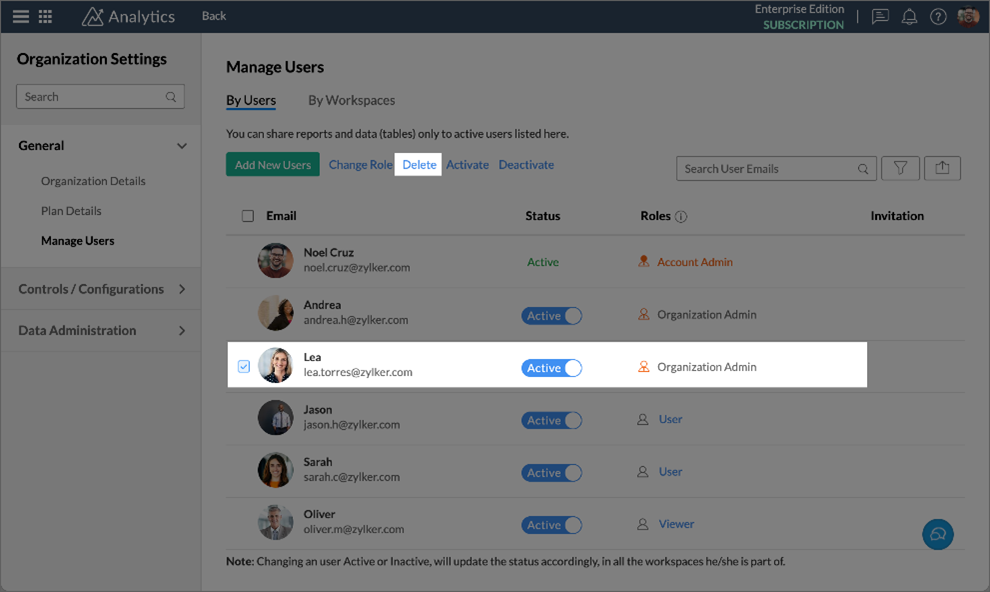Switch to the By Workspaces tab
The width and height of the screenshot is (990, 592).
351,100
